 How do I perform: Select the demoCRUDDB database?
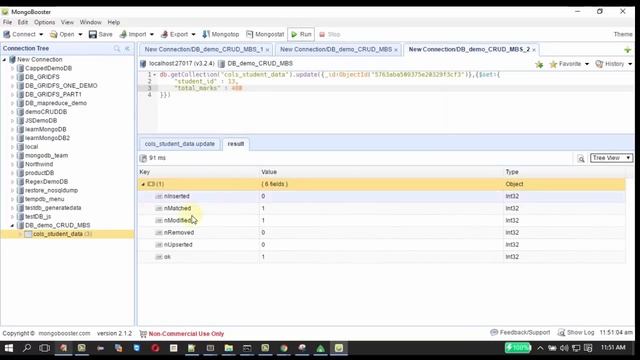(x=46, y=112)
